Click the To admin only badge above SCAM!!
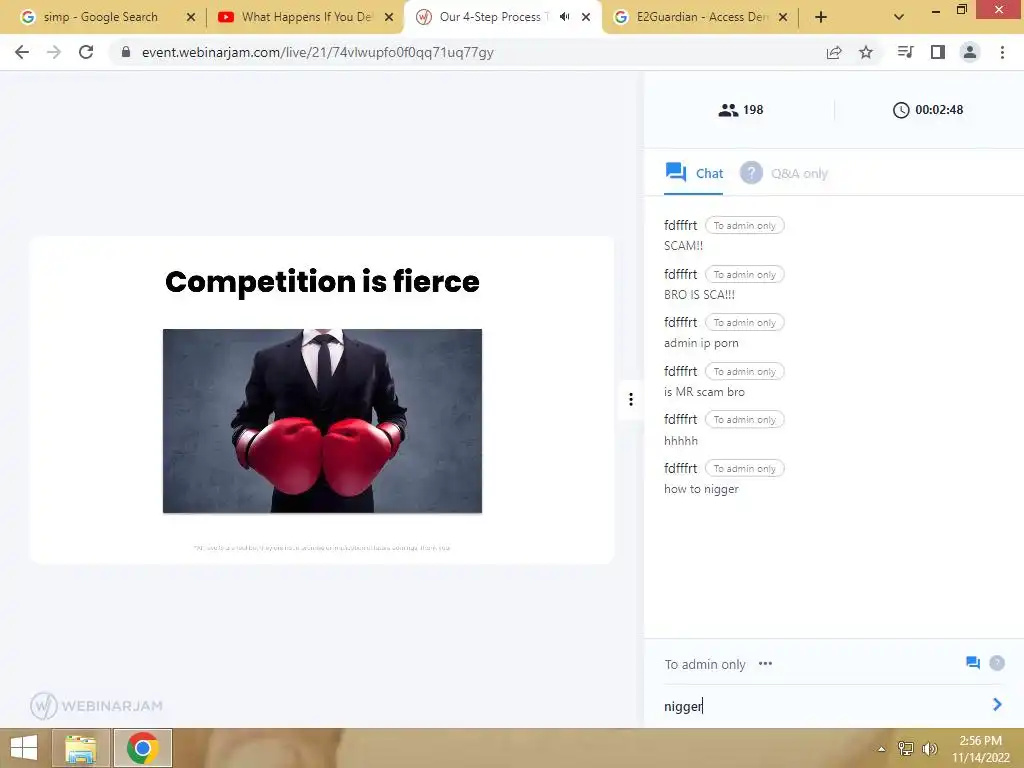Screen dimensions: 1024x768 744,225
